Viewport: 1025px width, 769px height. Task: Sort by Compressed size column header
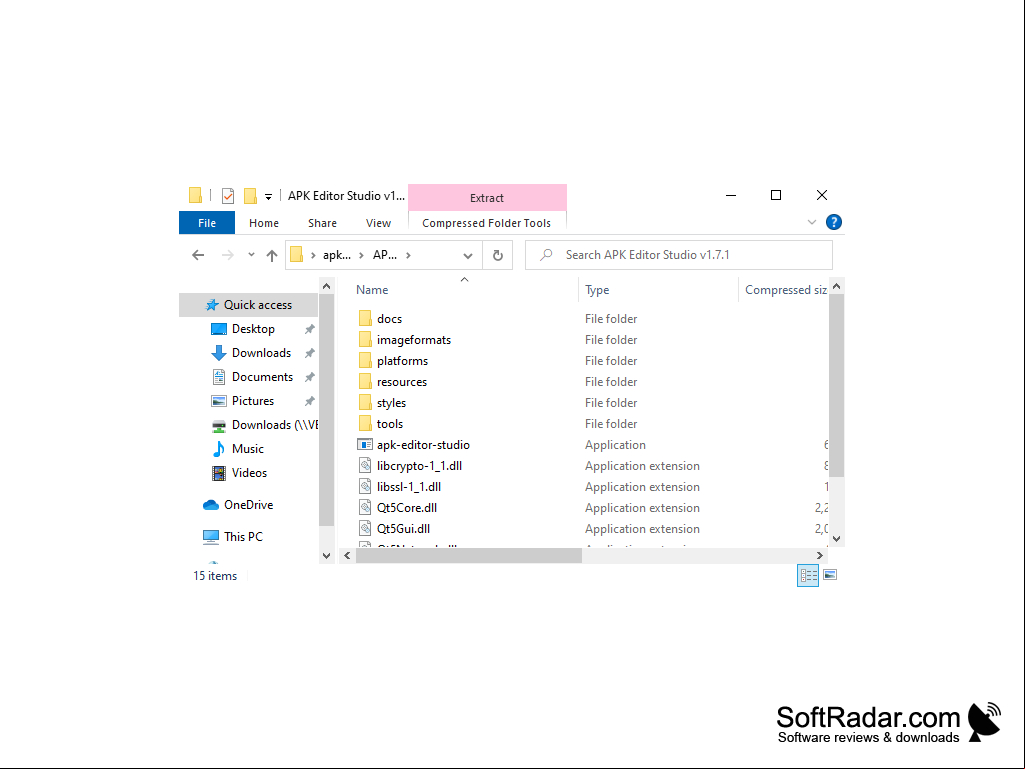[785, 290]
